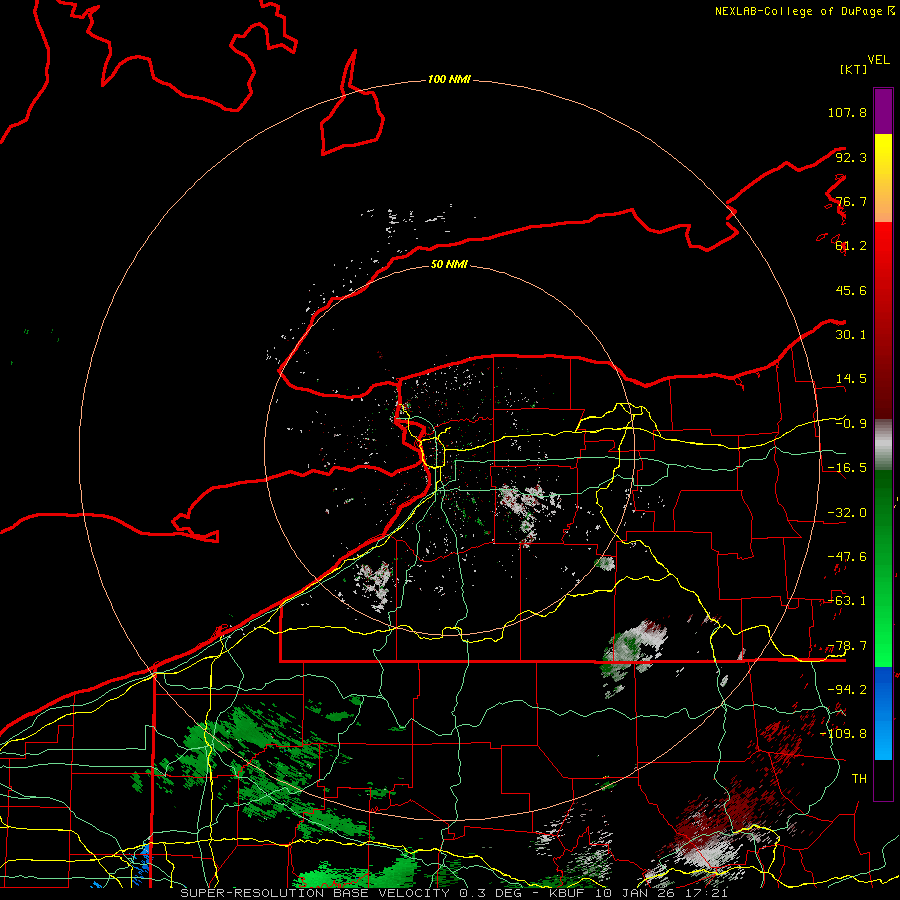Click the -47.6 velocity scale value
900x900 pixels.
[x=847, y=557]
